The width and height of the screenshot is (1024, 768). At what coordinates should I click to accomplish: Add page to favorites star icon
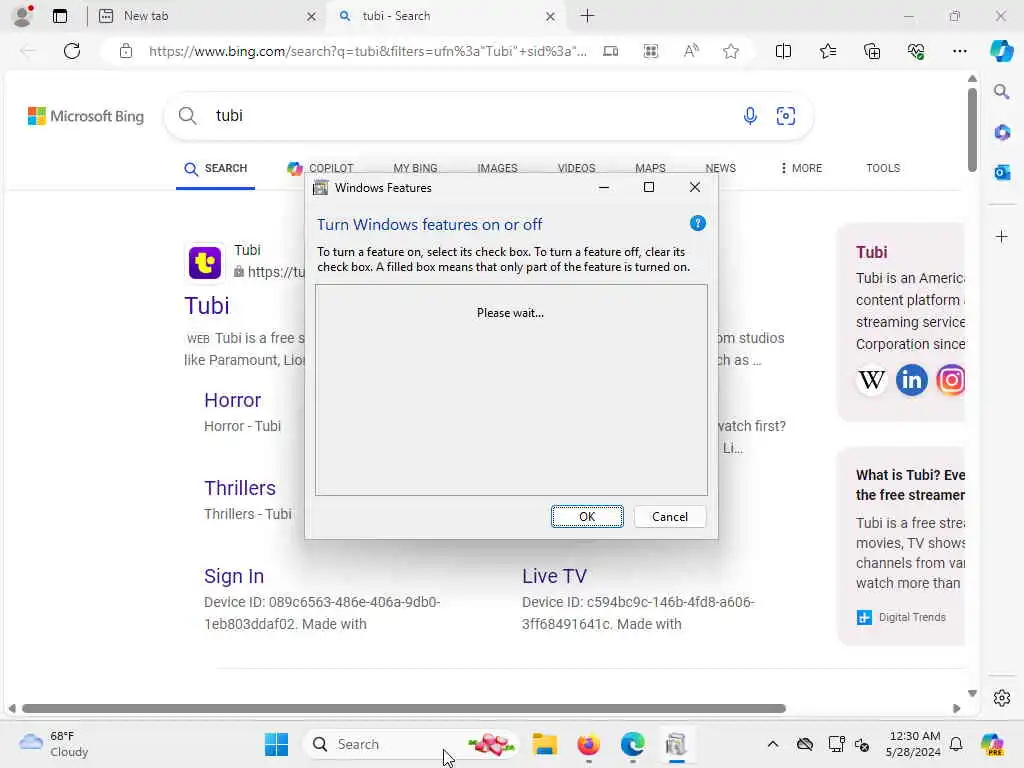point(731,51)
